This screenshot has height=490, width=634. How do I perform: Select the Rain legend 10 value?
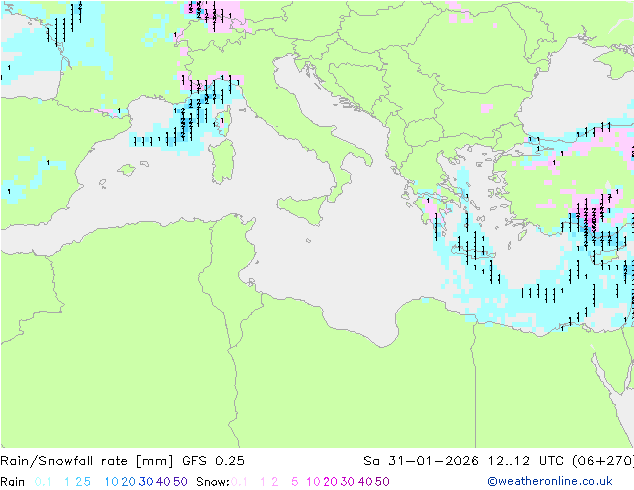pos(112,482)
